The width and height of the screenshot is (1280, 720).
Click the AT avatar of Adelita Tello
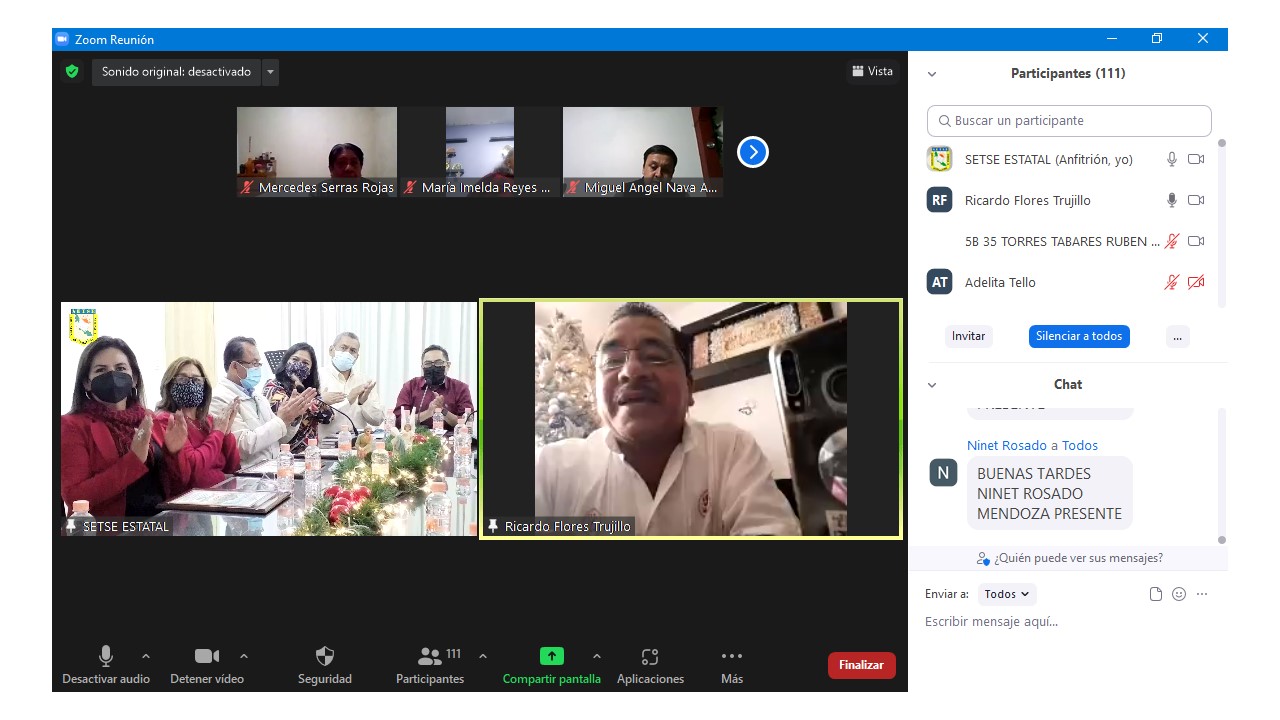[939, 282]
